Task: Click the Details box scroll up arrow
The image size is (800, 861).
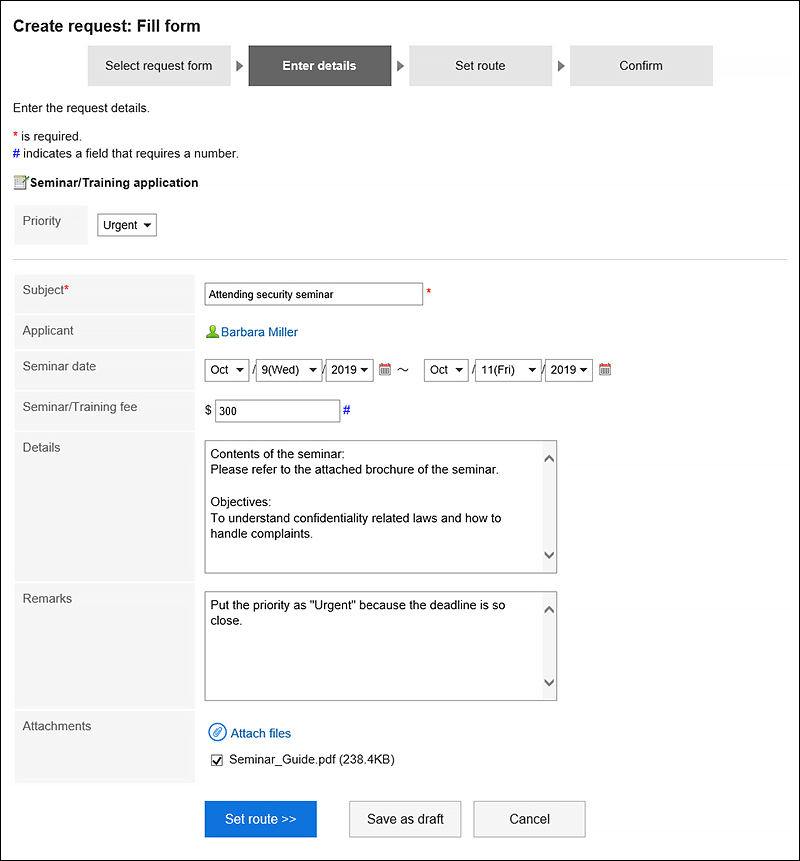Action: (x=549, y=459)
